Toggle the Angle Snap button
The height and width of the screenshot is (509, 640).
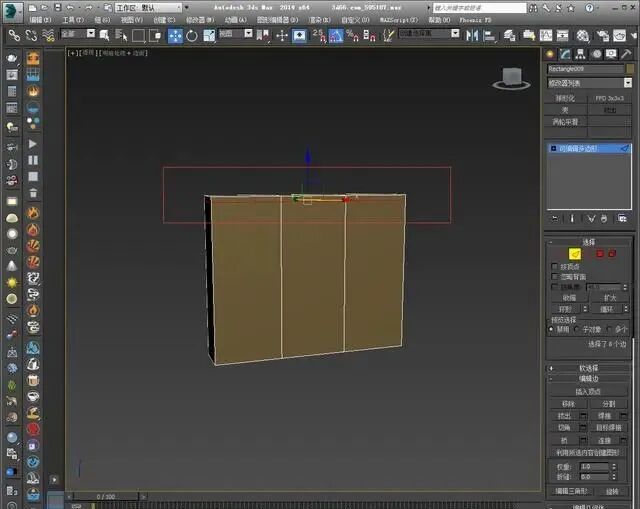pos(336,36)
